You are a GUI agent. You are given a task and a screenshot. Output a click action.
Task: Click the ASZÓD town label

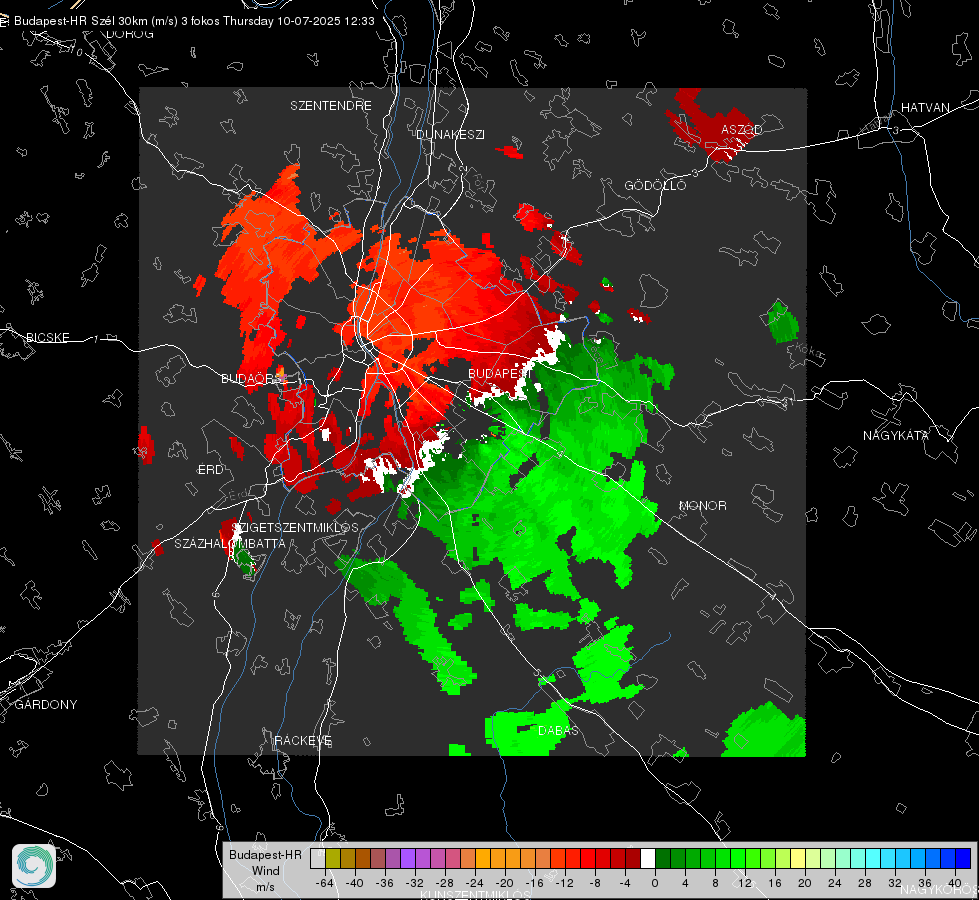click(742, 129)
